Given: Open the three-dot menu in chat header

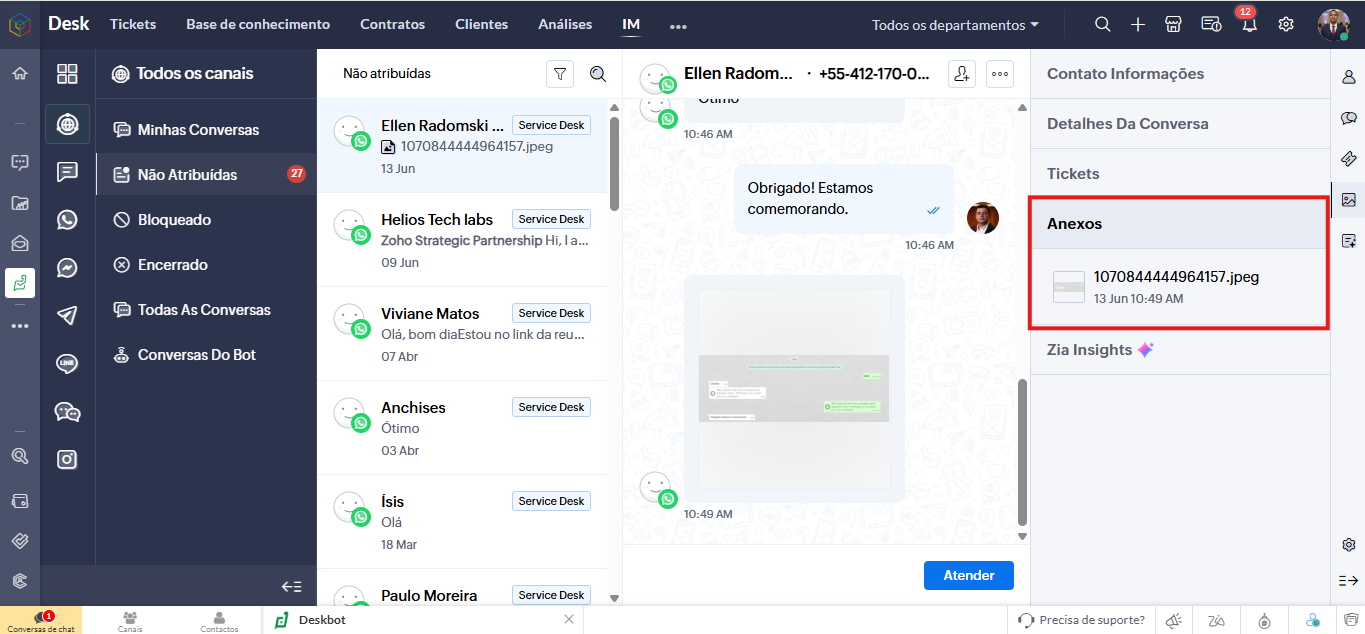Looking at the screenshot, I should point(1000,74).
